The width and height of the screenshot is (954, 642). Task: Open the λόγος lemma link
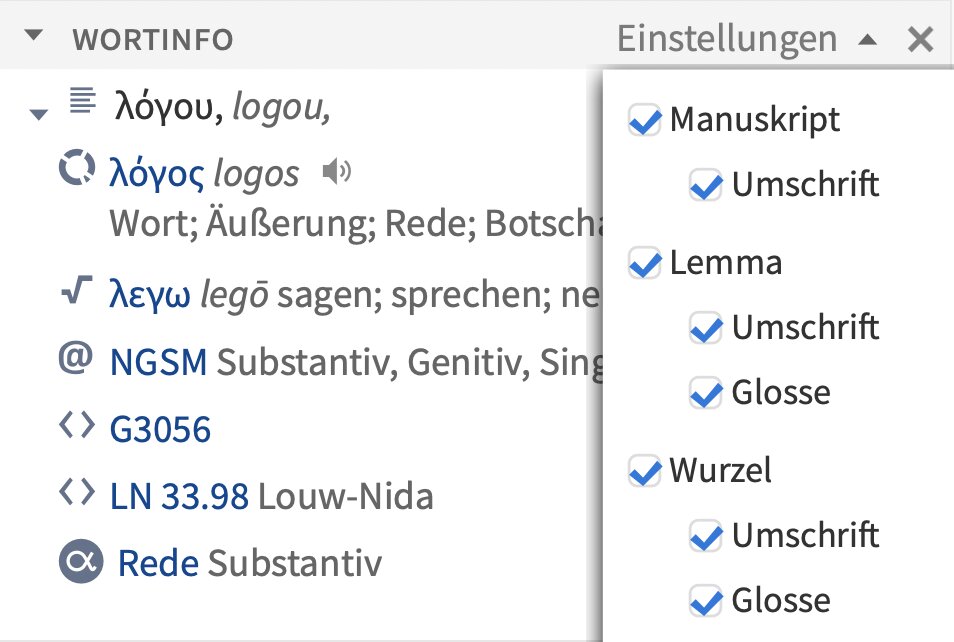(156, 173)
